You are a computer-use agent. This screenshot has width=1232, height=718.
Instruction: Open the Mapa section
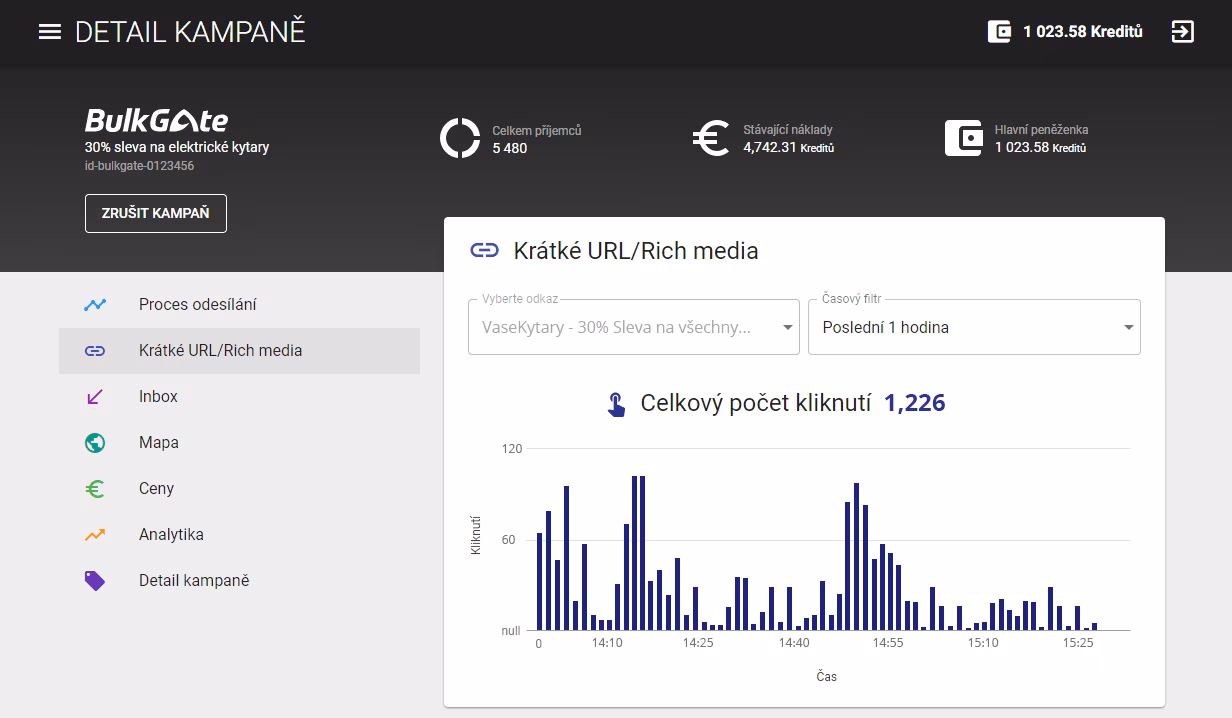point(239,443)
